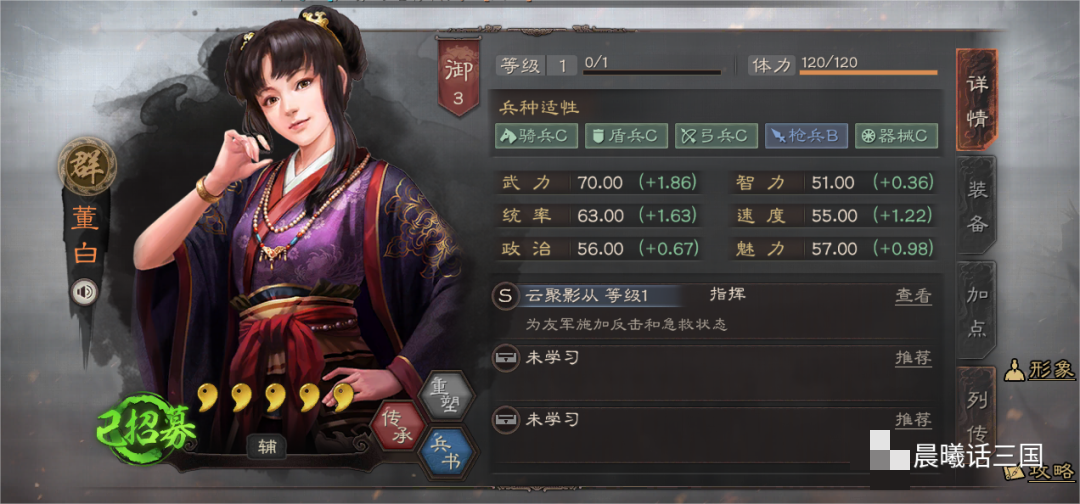The width and height of the screenshot is (1080, 504).
Task: Tap the 群 faction emblem
Action: (87, 165)
